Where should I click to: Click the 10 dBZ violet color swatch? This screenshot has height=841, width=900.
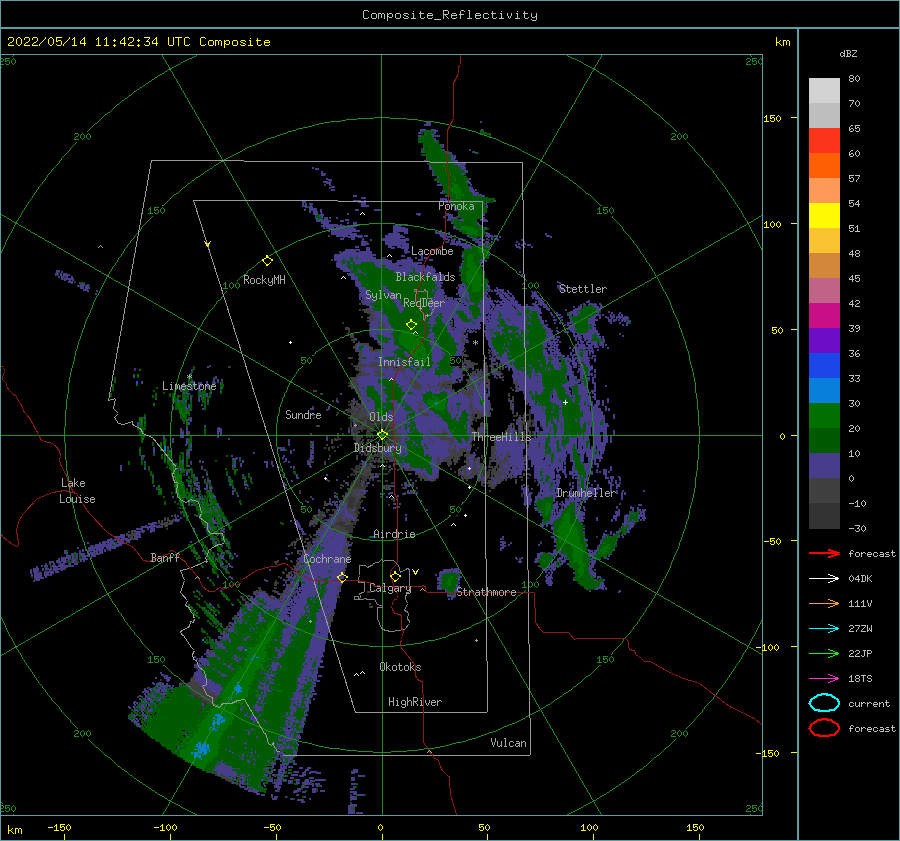point(824,465)
